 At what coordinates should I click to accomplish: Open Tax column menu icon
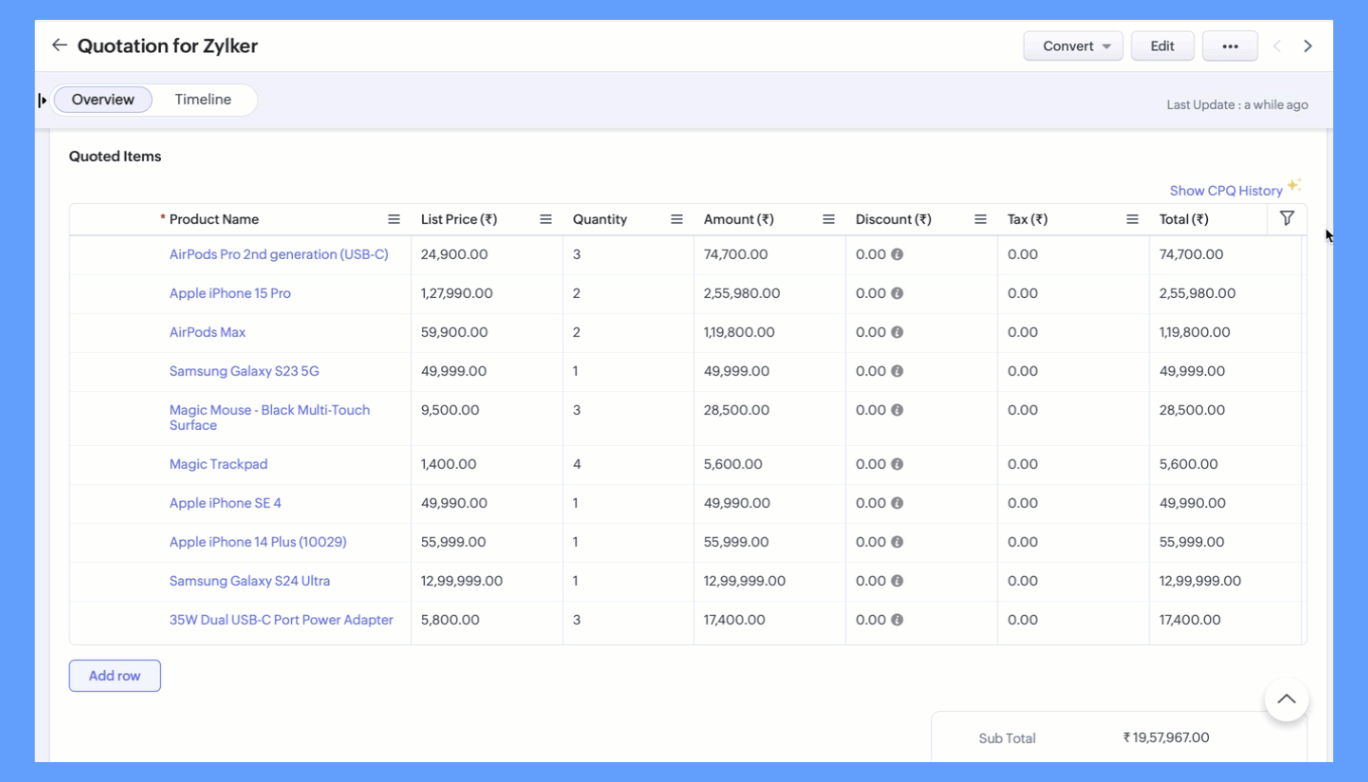[1133, 219]
